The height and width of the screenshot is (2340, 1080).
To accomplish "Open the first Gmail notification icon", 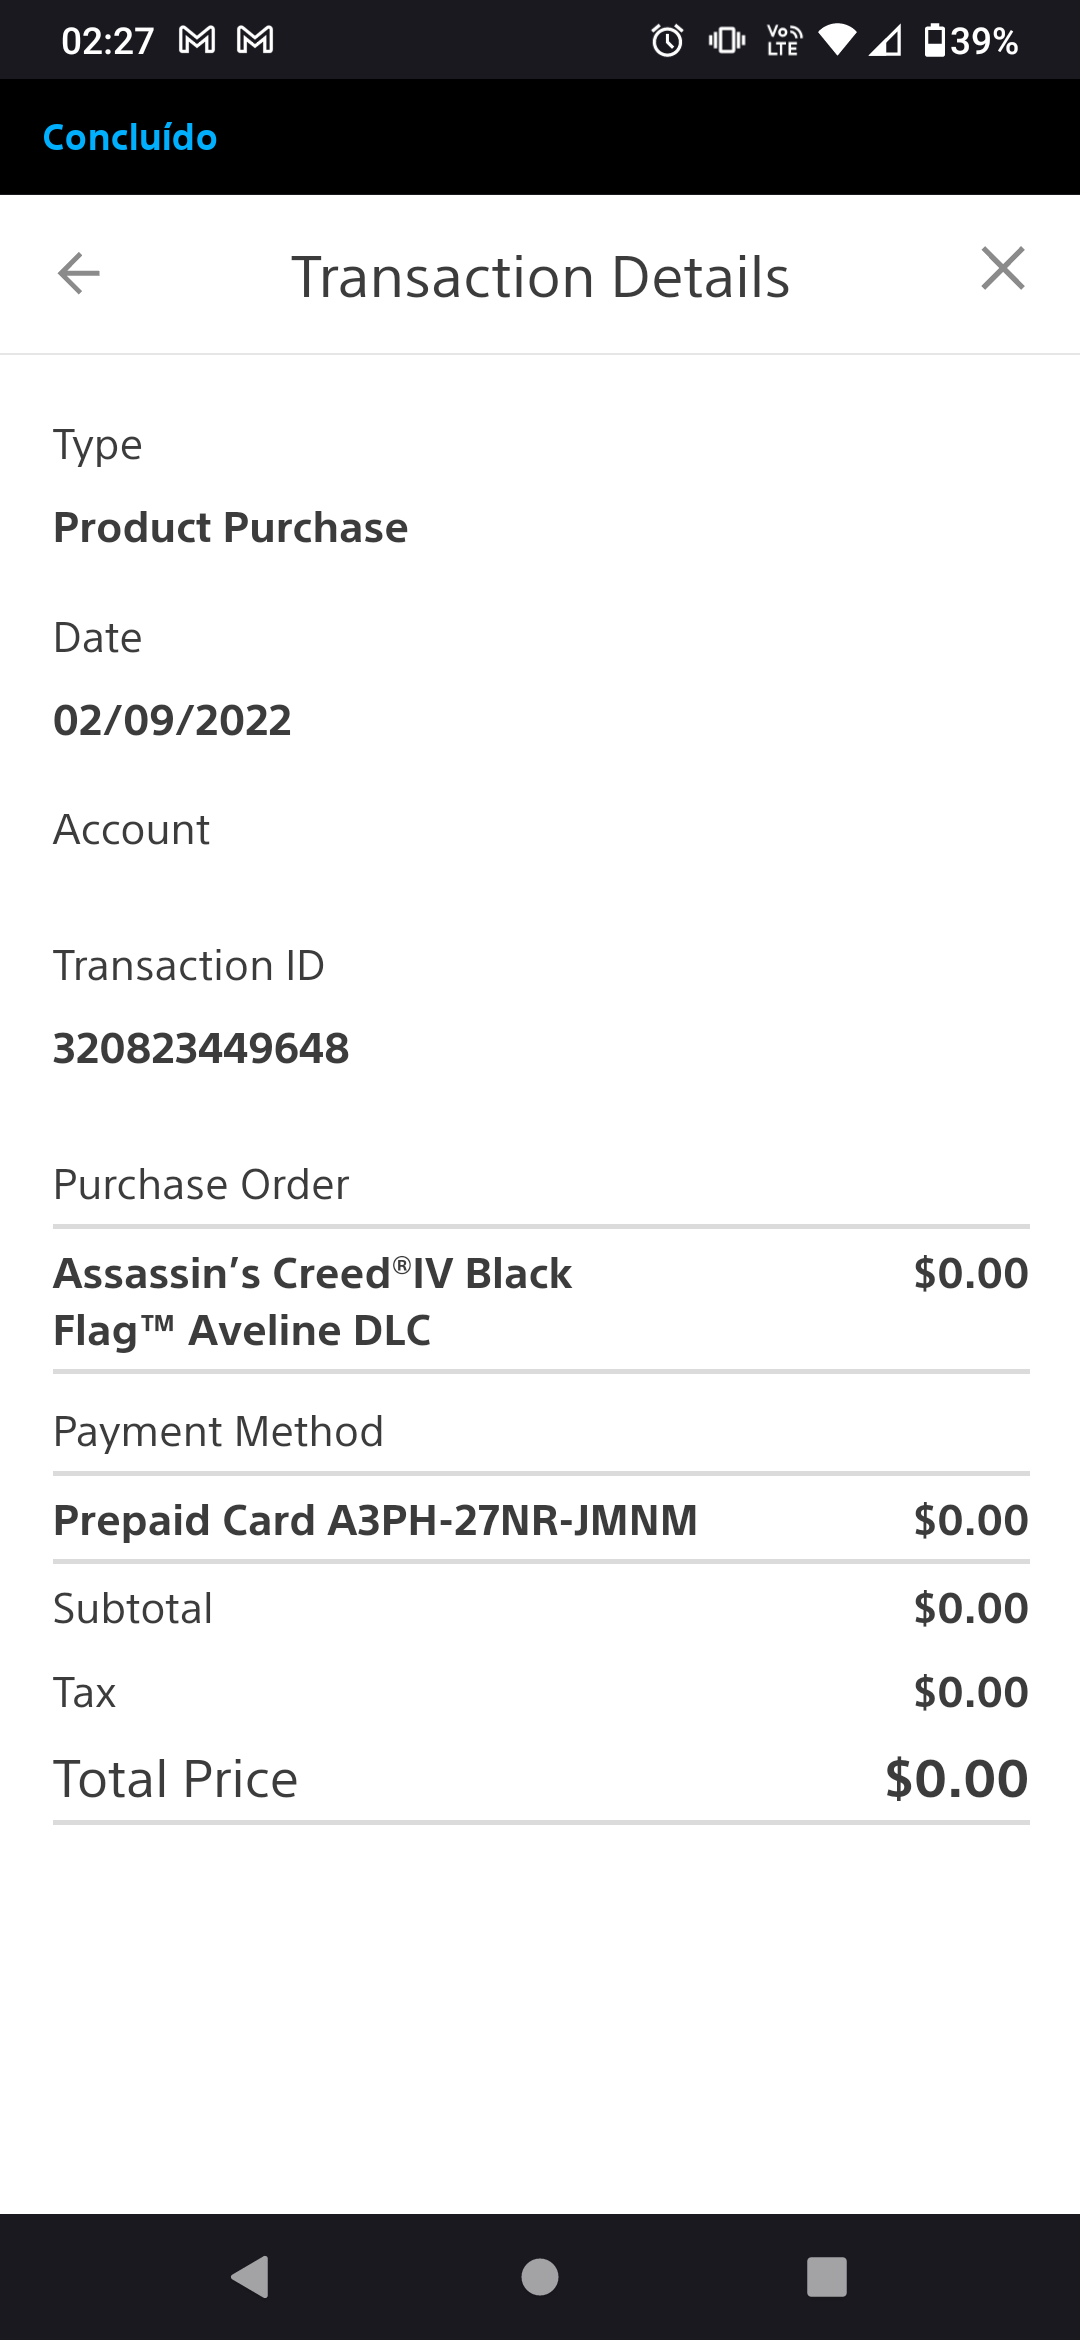I will pos(197,40).
